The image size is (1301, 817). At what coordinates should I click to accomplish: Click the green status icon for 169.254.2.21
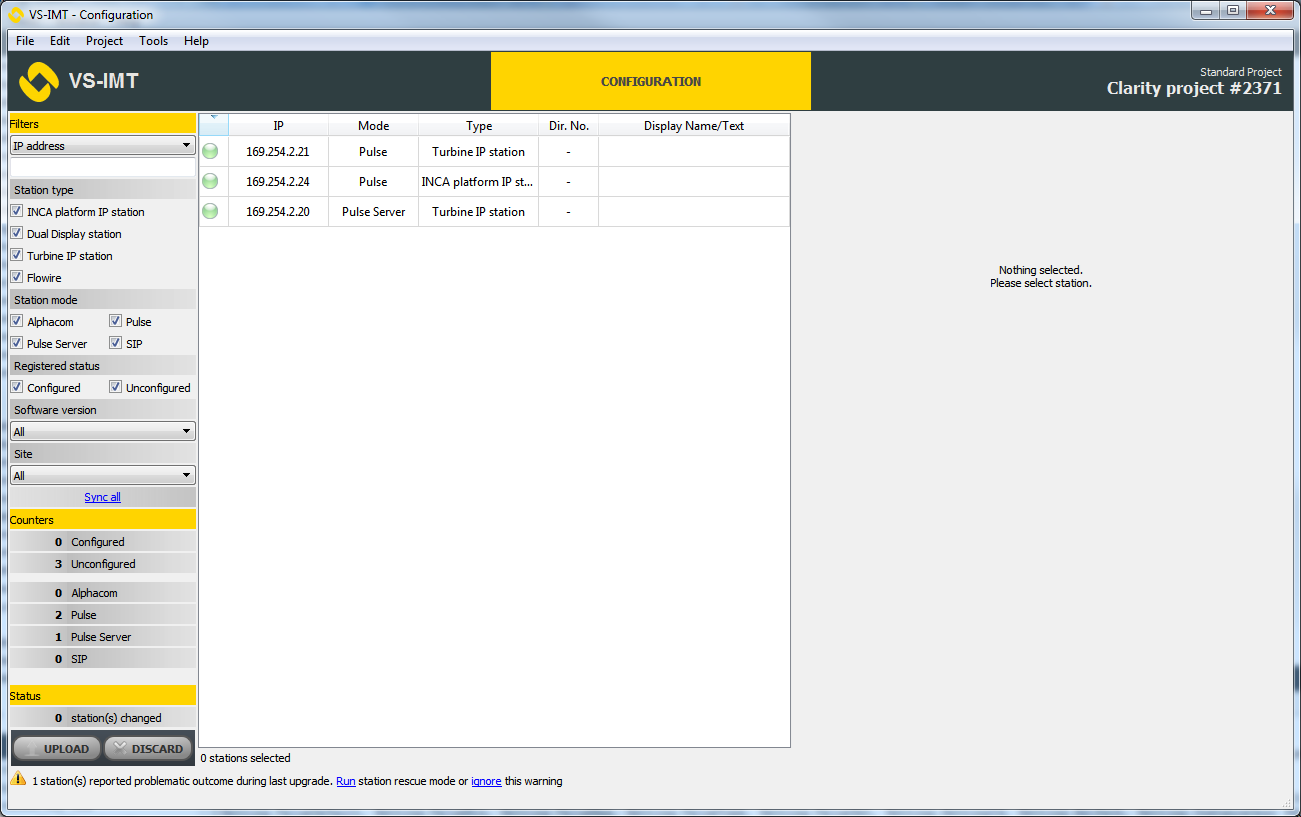click(210, 152)
